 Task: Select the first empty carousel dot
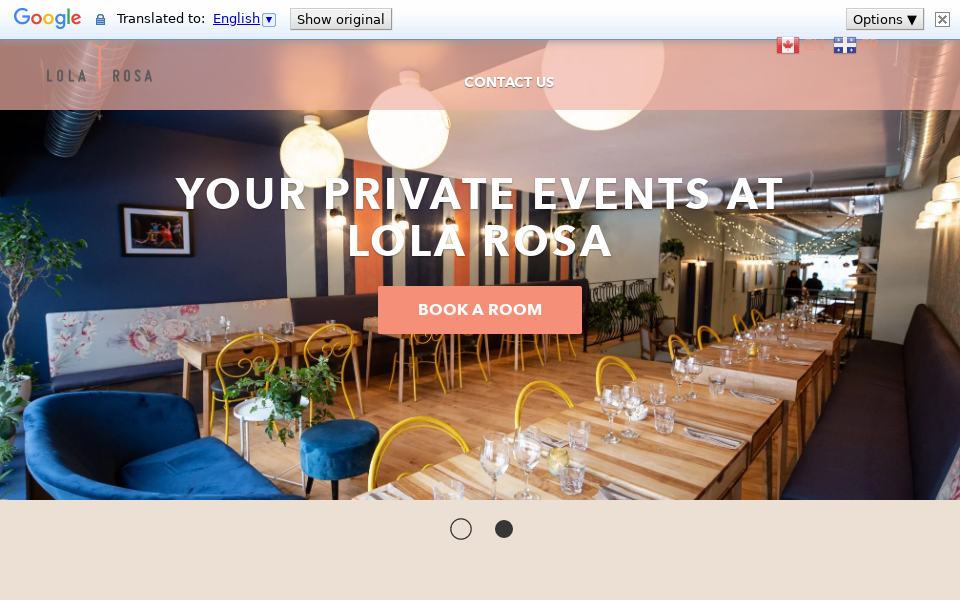pyautogui.click(x=461, y=529)
